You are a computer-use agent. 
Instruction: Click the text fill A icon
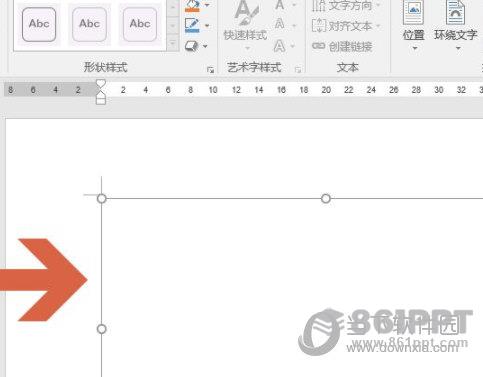pyautogui.click(x=280, y=5)
